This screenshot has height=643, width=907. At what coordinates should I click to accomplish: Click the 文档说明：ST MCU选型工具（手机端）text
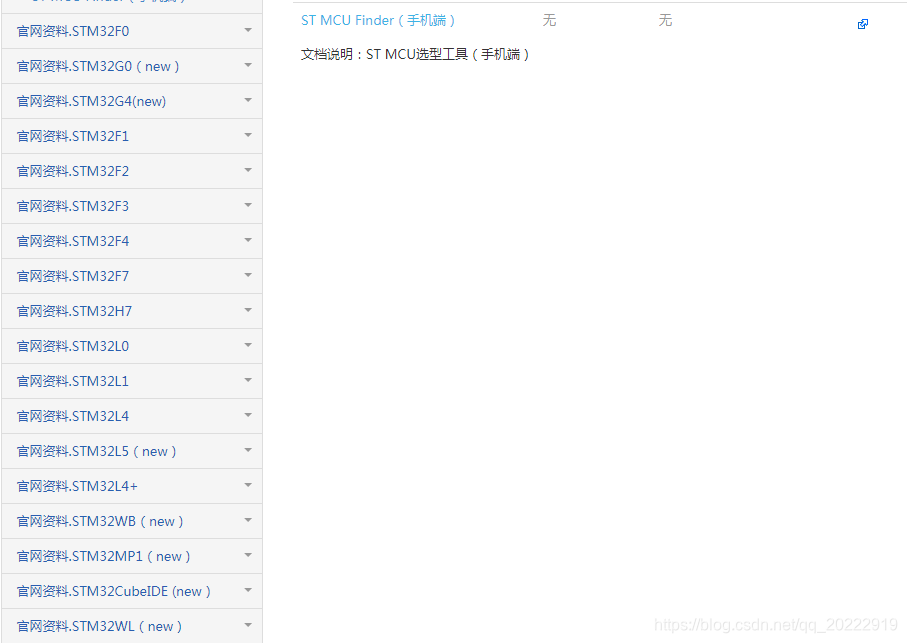(x=415, y=54)
